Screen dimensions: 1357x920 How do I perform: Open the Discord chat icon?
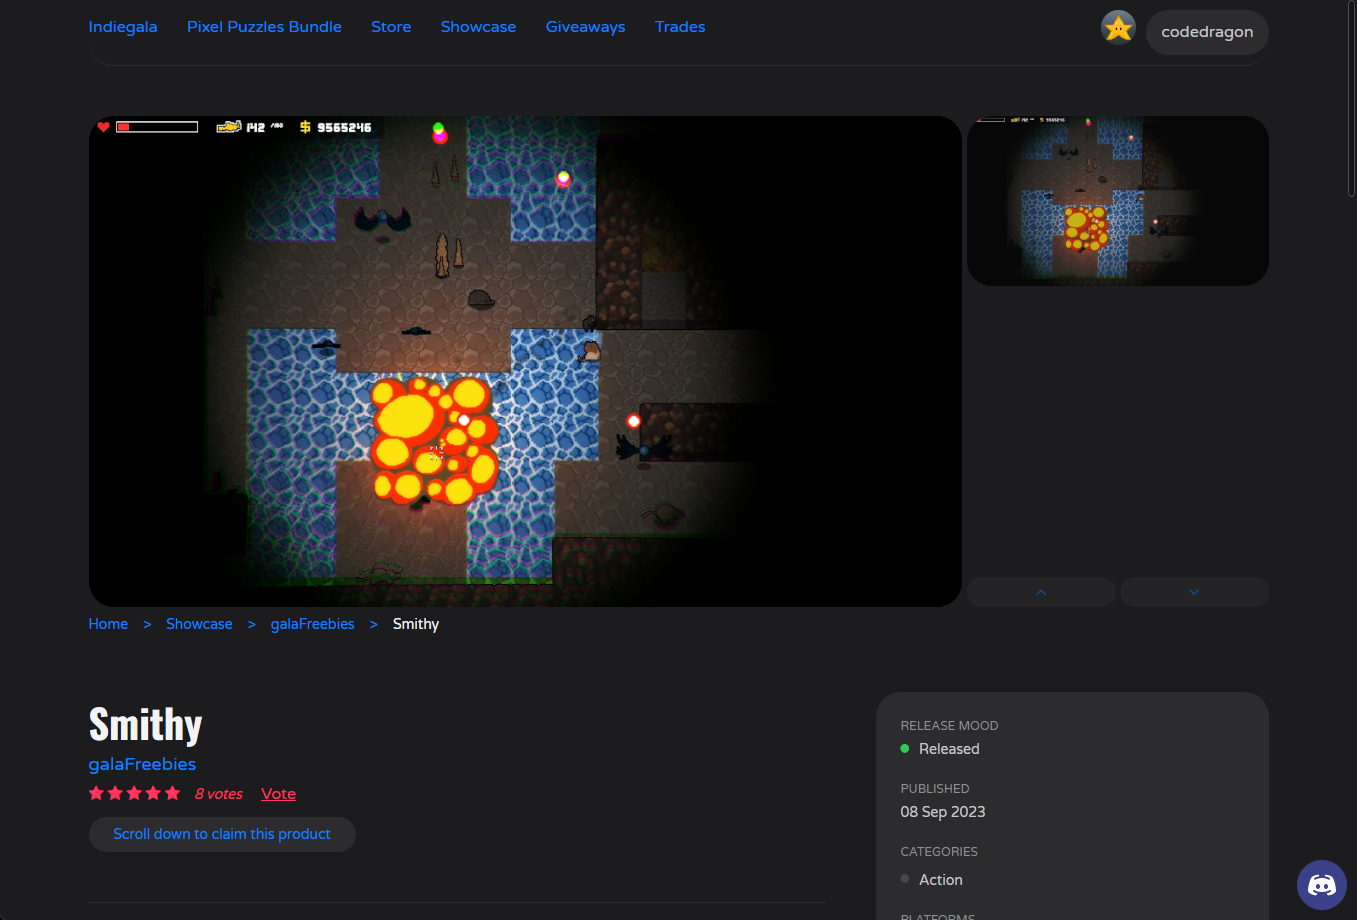click(1322, 885)
